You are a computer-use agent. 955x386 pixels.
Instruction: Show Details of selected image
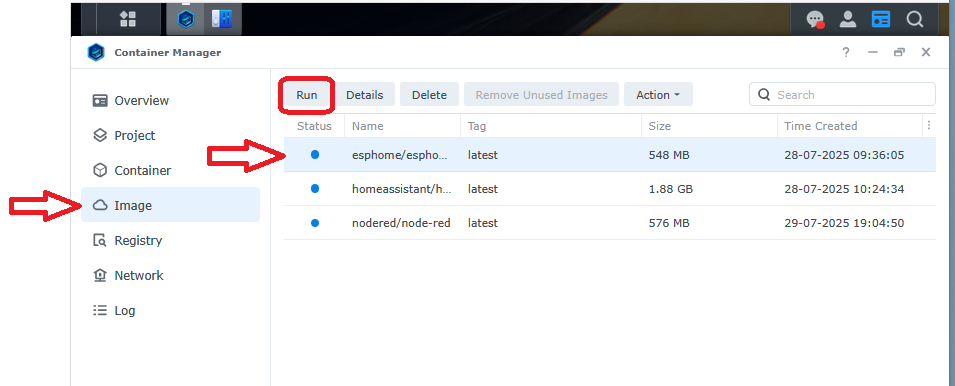pos(364,95)
